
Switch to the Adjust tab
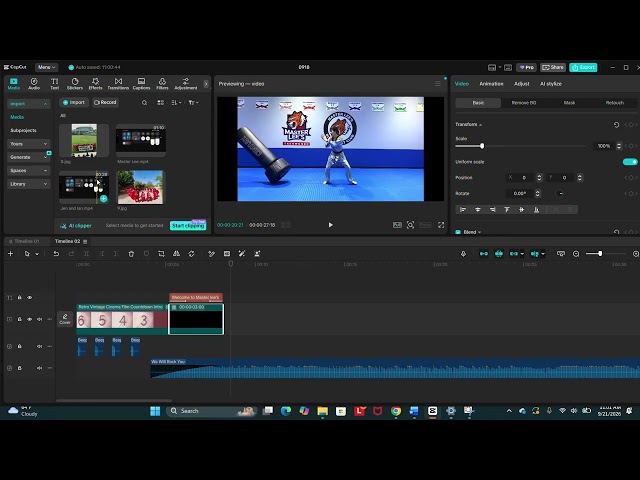tap(522, 84)
